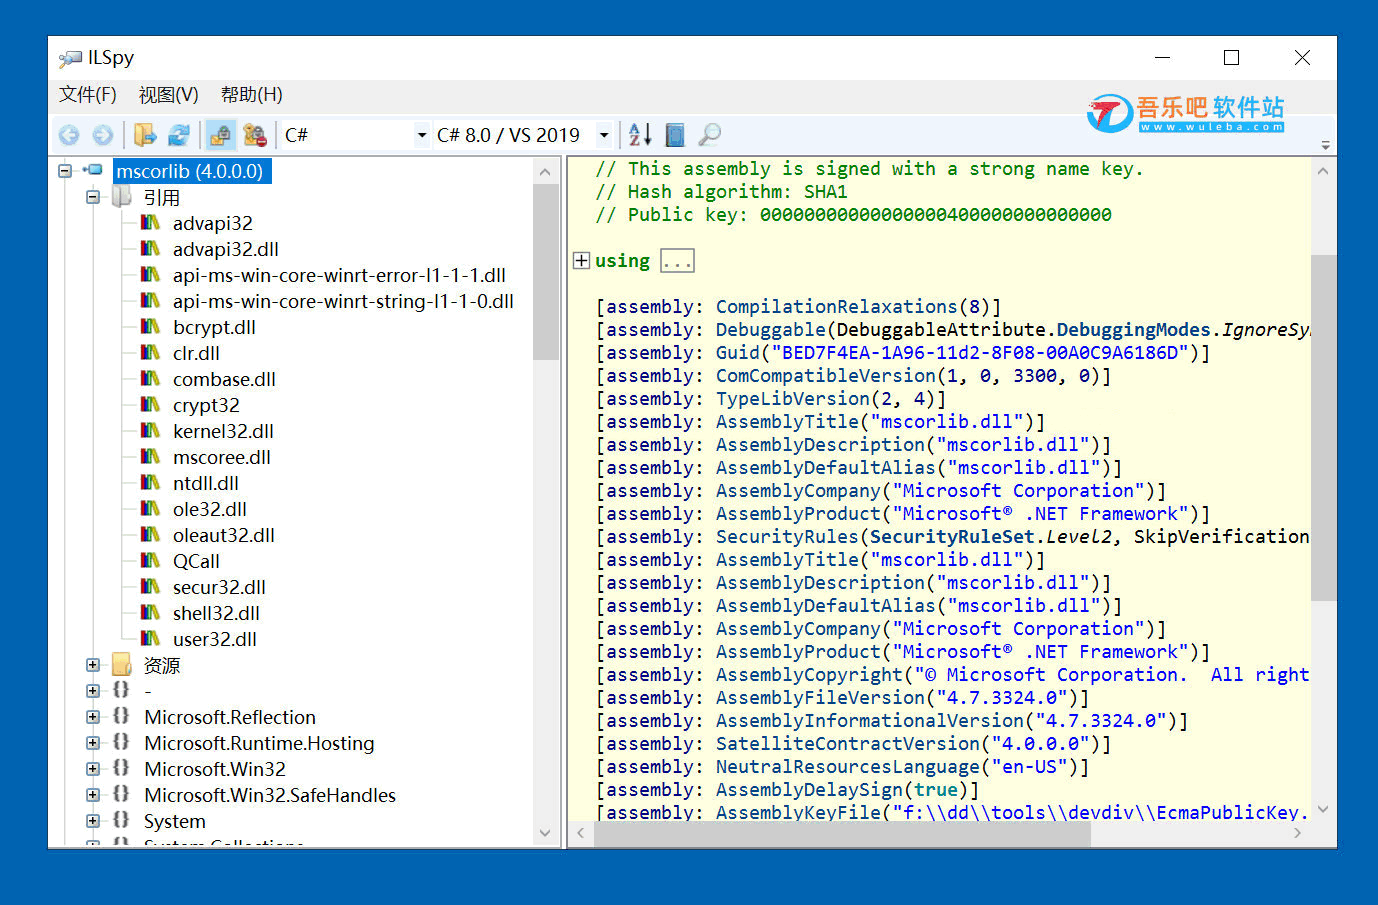Collapse the mscorlib (4.0.0.0) tree node

(x=65, y=171)
